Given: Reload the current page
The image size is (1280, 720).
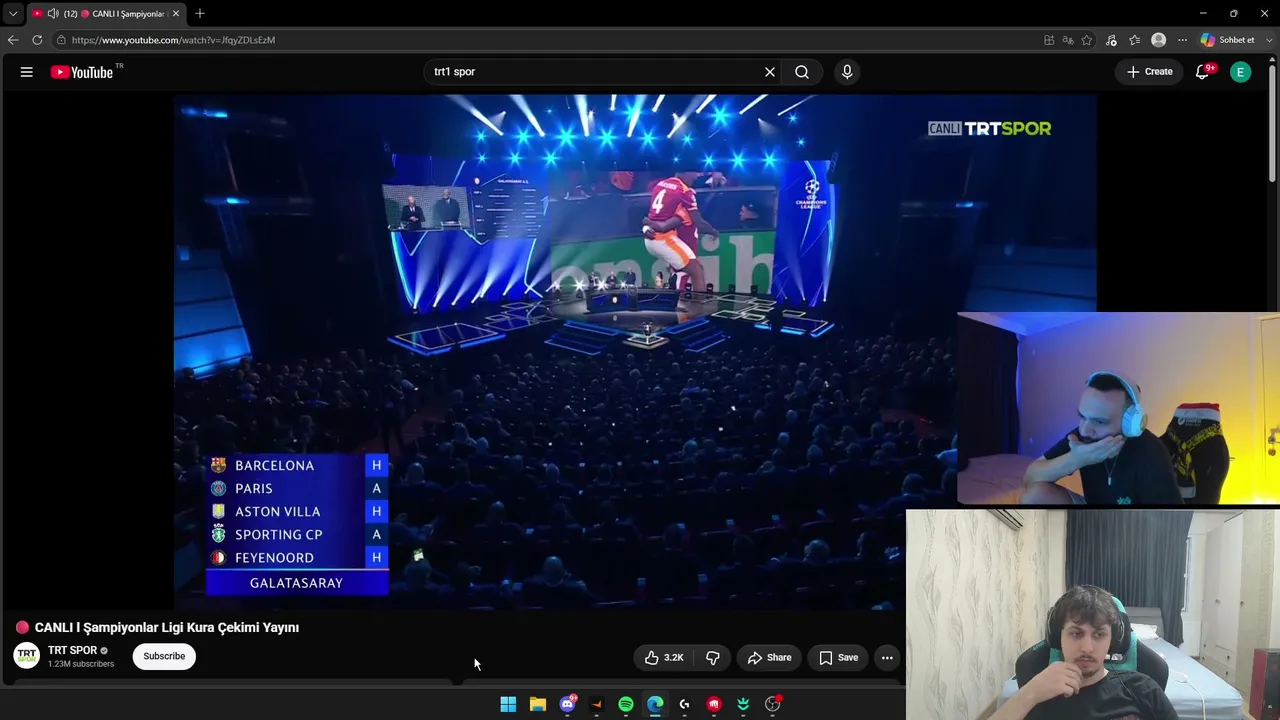Looking at the screenshot, I should point(37,40).
